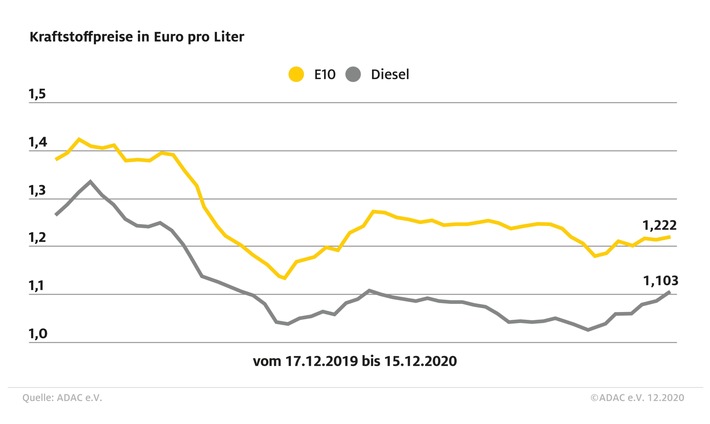Click the yellow E10 legend dot

296,73
